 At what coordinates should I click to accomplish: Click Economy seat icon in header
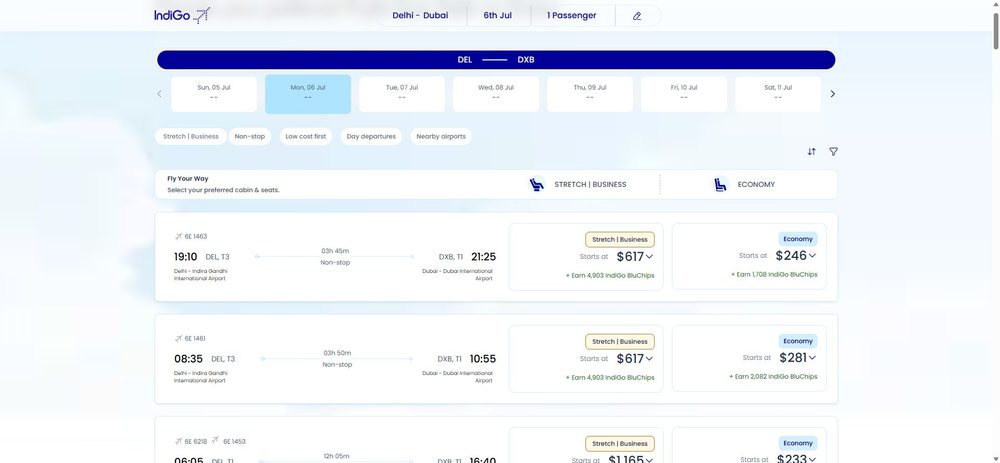pyautogui.click(x=720, y=184)
